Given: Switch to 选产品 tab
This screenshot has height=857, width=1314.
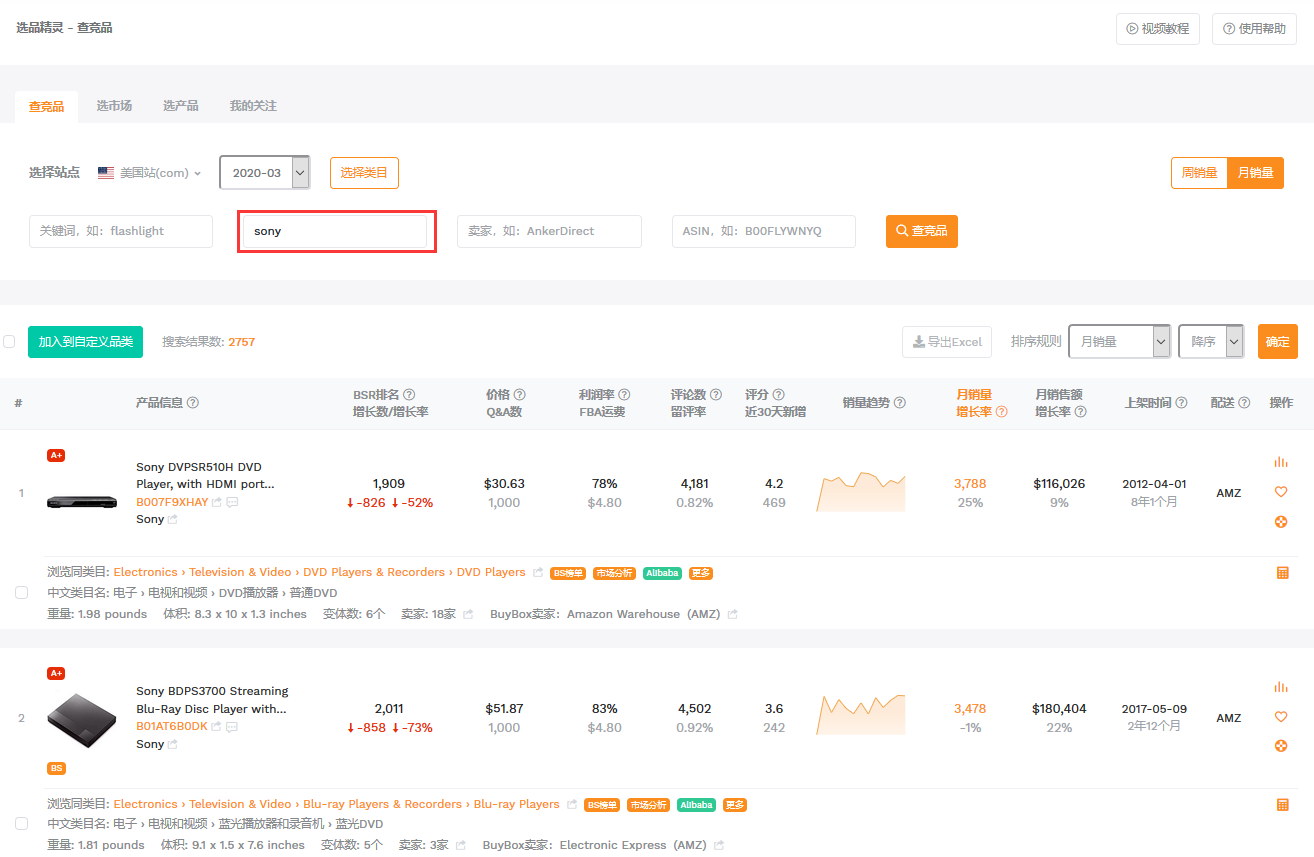Looking at the screenshot, I should (181, 106).
